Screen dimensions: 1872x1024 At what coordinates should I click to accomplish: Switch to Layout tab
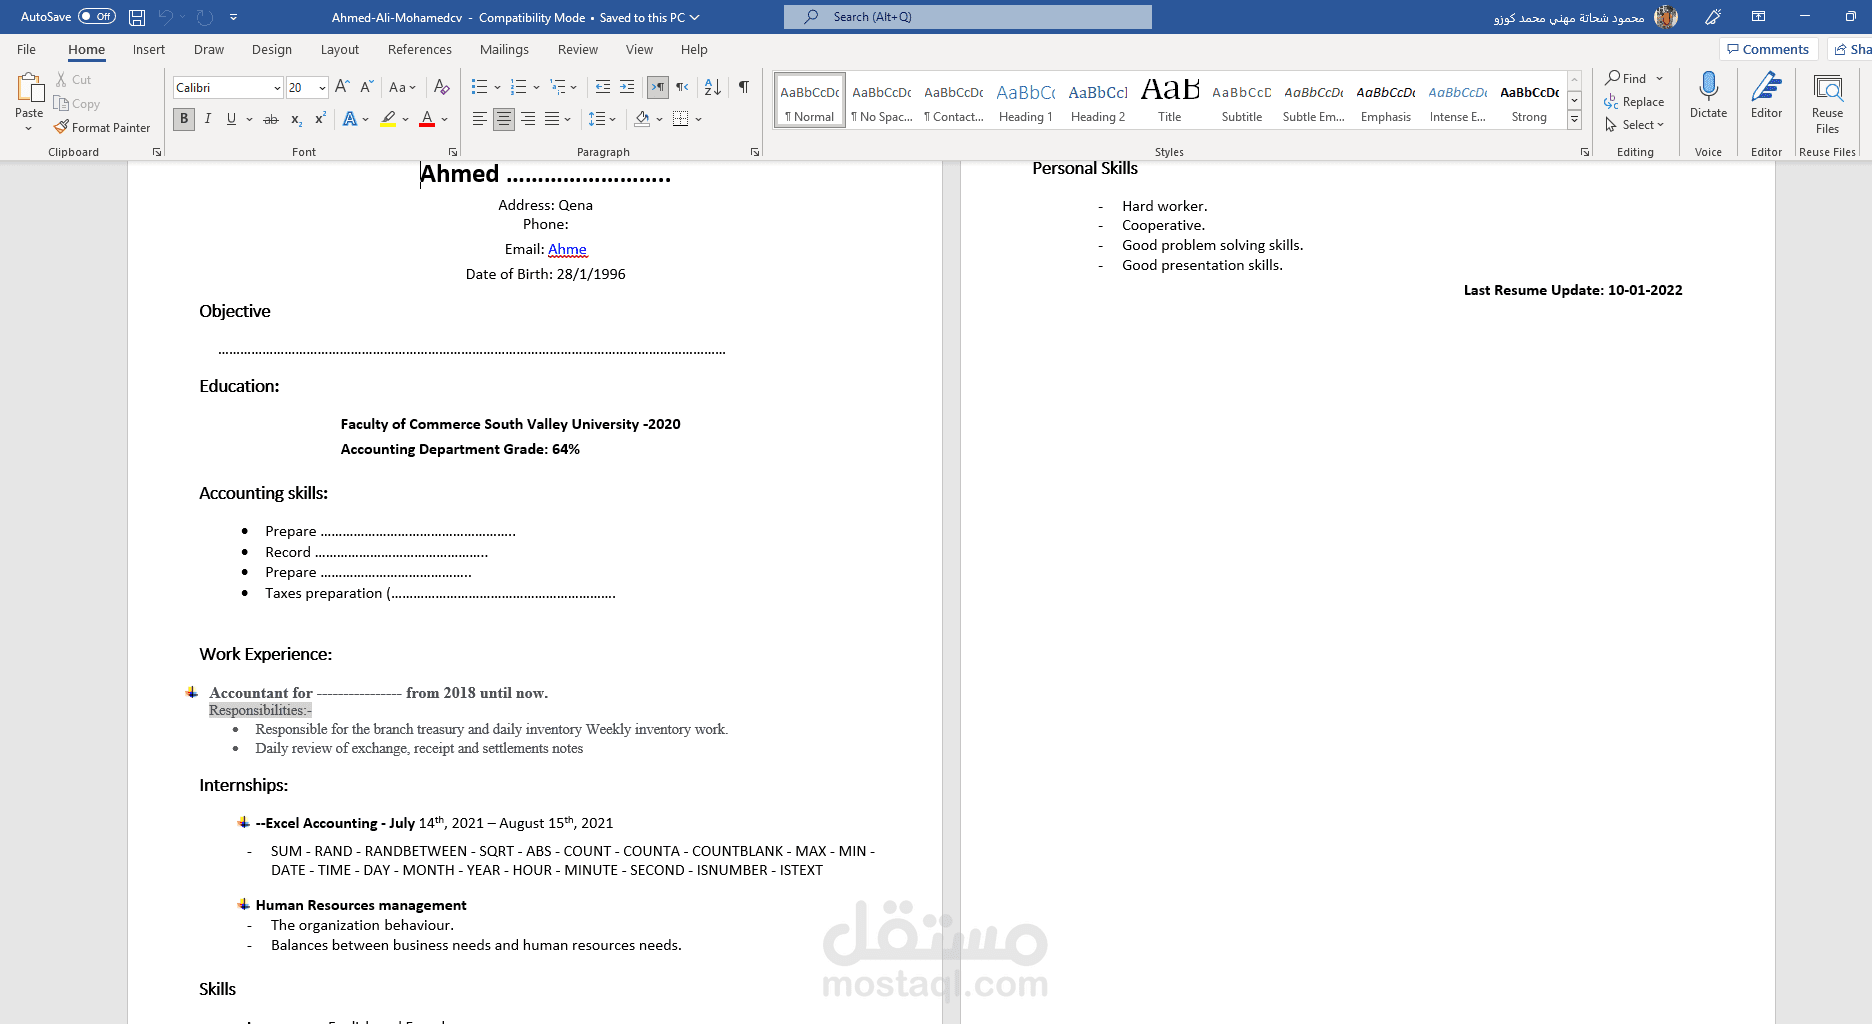pos(340,49)
